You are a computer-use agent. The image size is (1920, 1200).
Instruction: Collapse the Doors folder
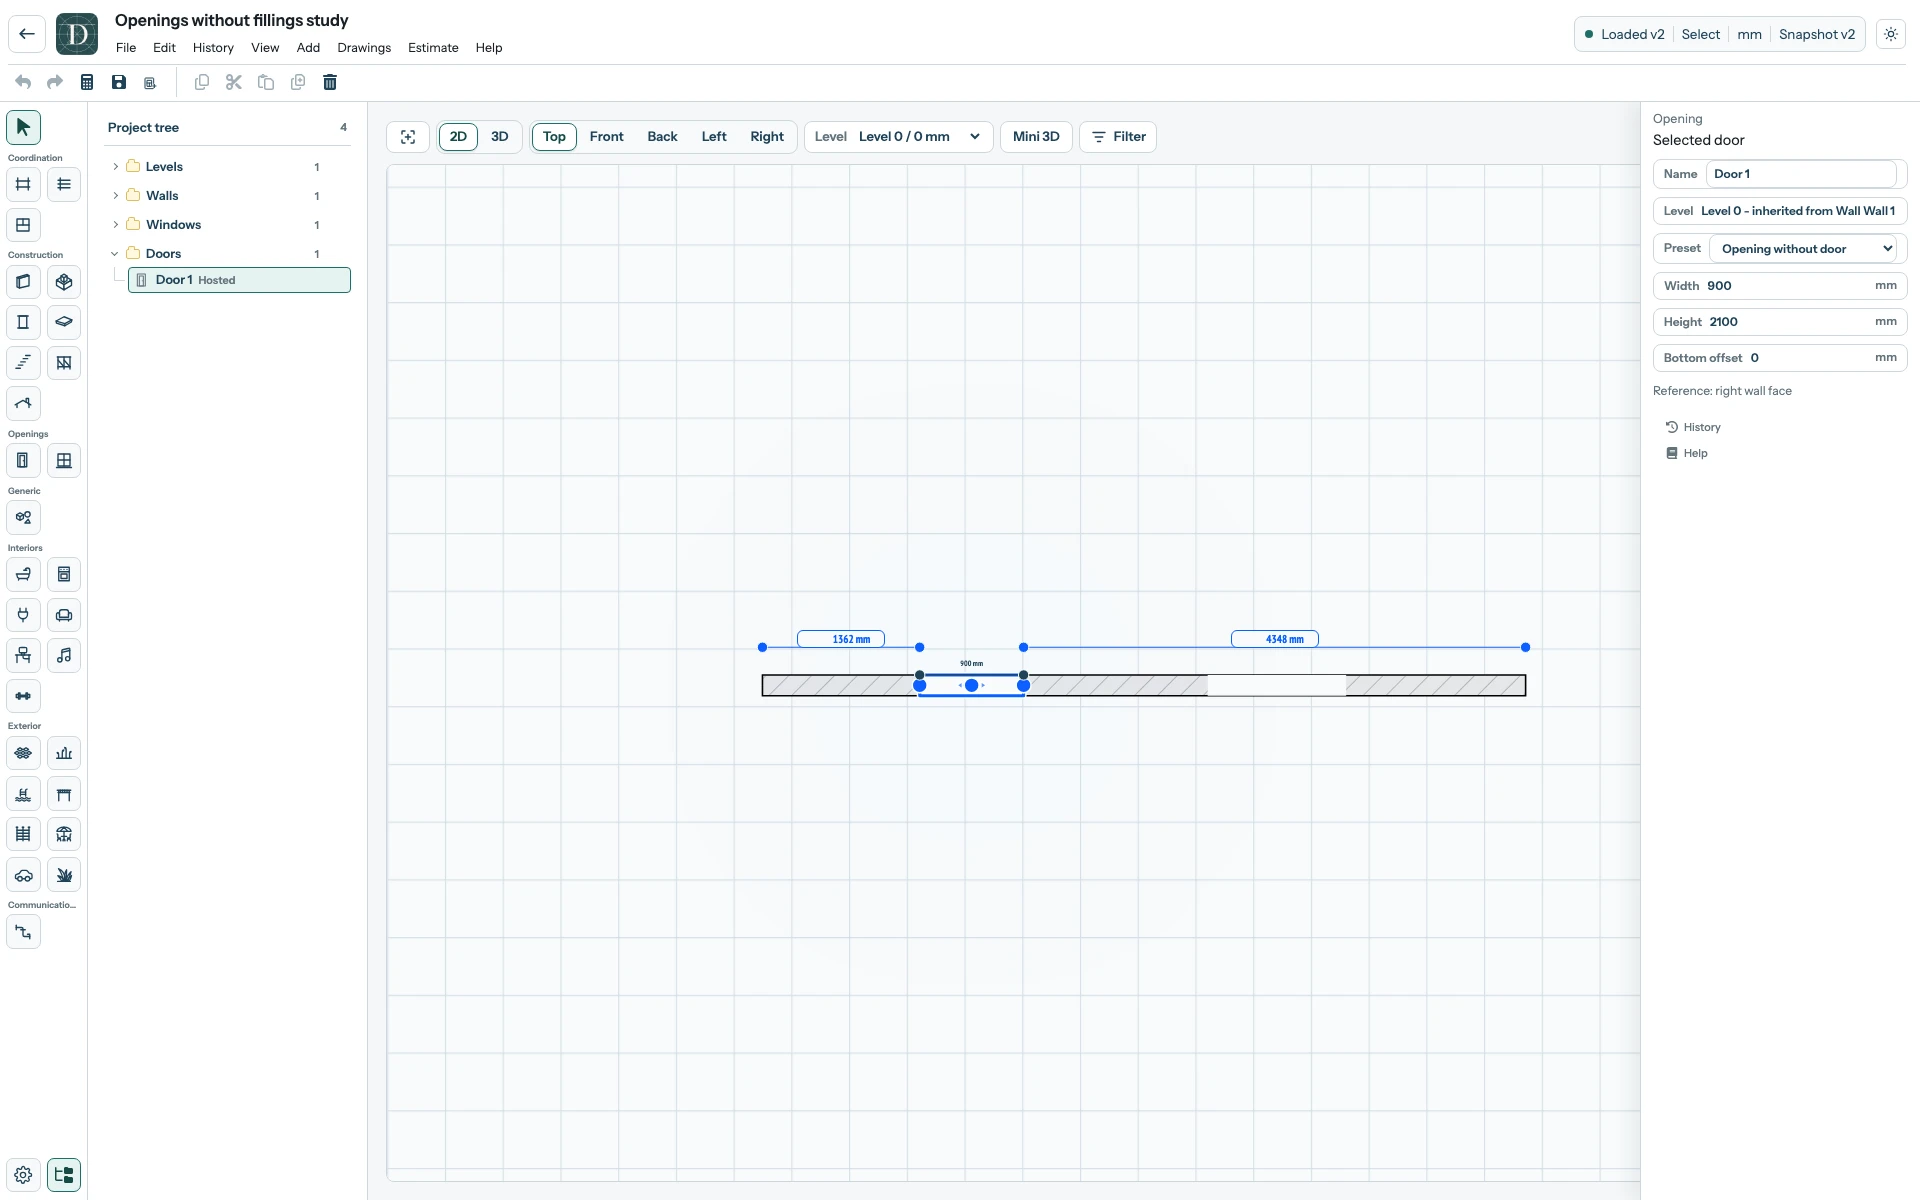pos(115,254)
